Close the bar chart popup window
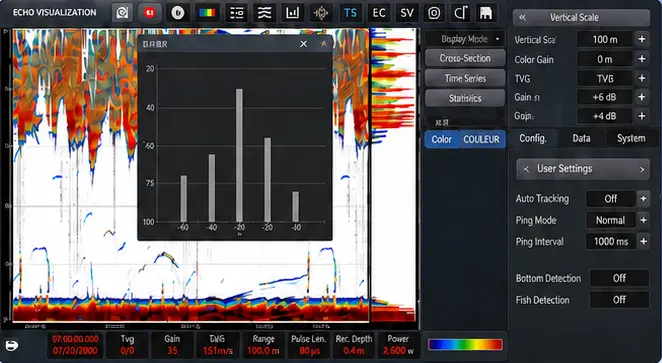The image size is (662, 363). point(304,44)
